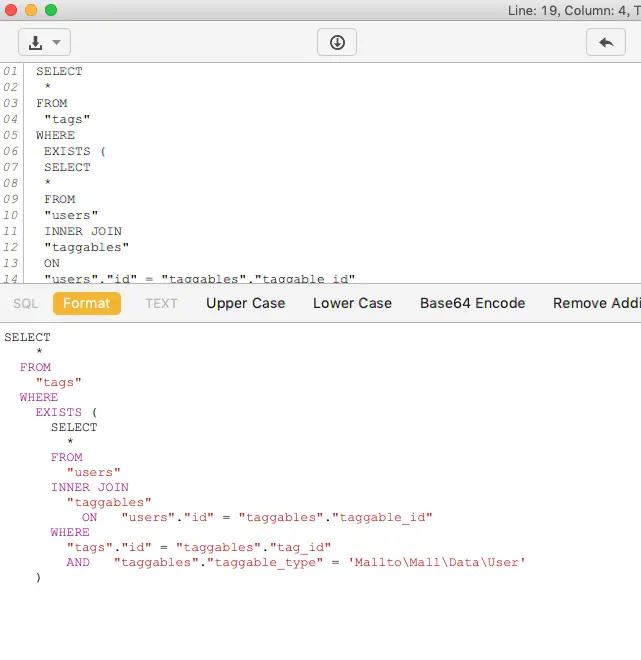Screen dimensions: 641x660
Task: Click "tag_id" in the formatted output
Action: pos(300,548)
